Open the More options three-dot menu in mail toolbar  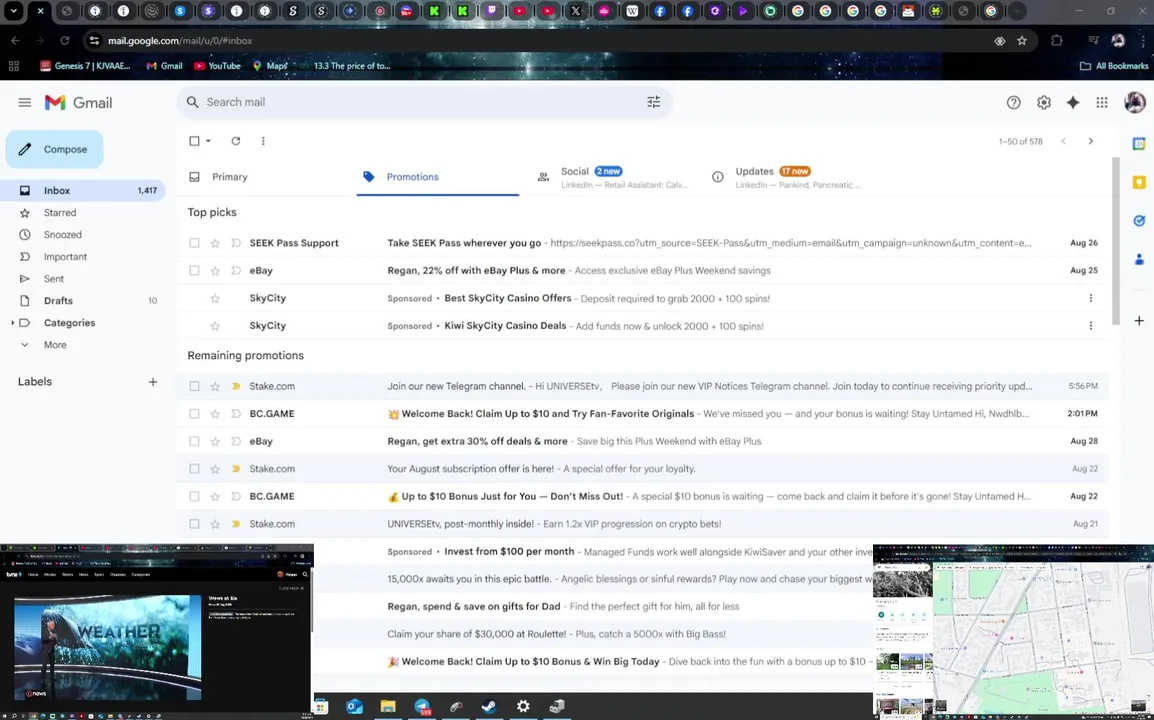(263, 141)
